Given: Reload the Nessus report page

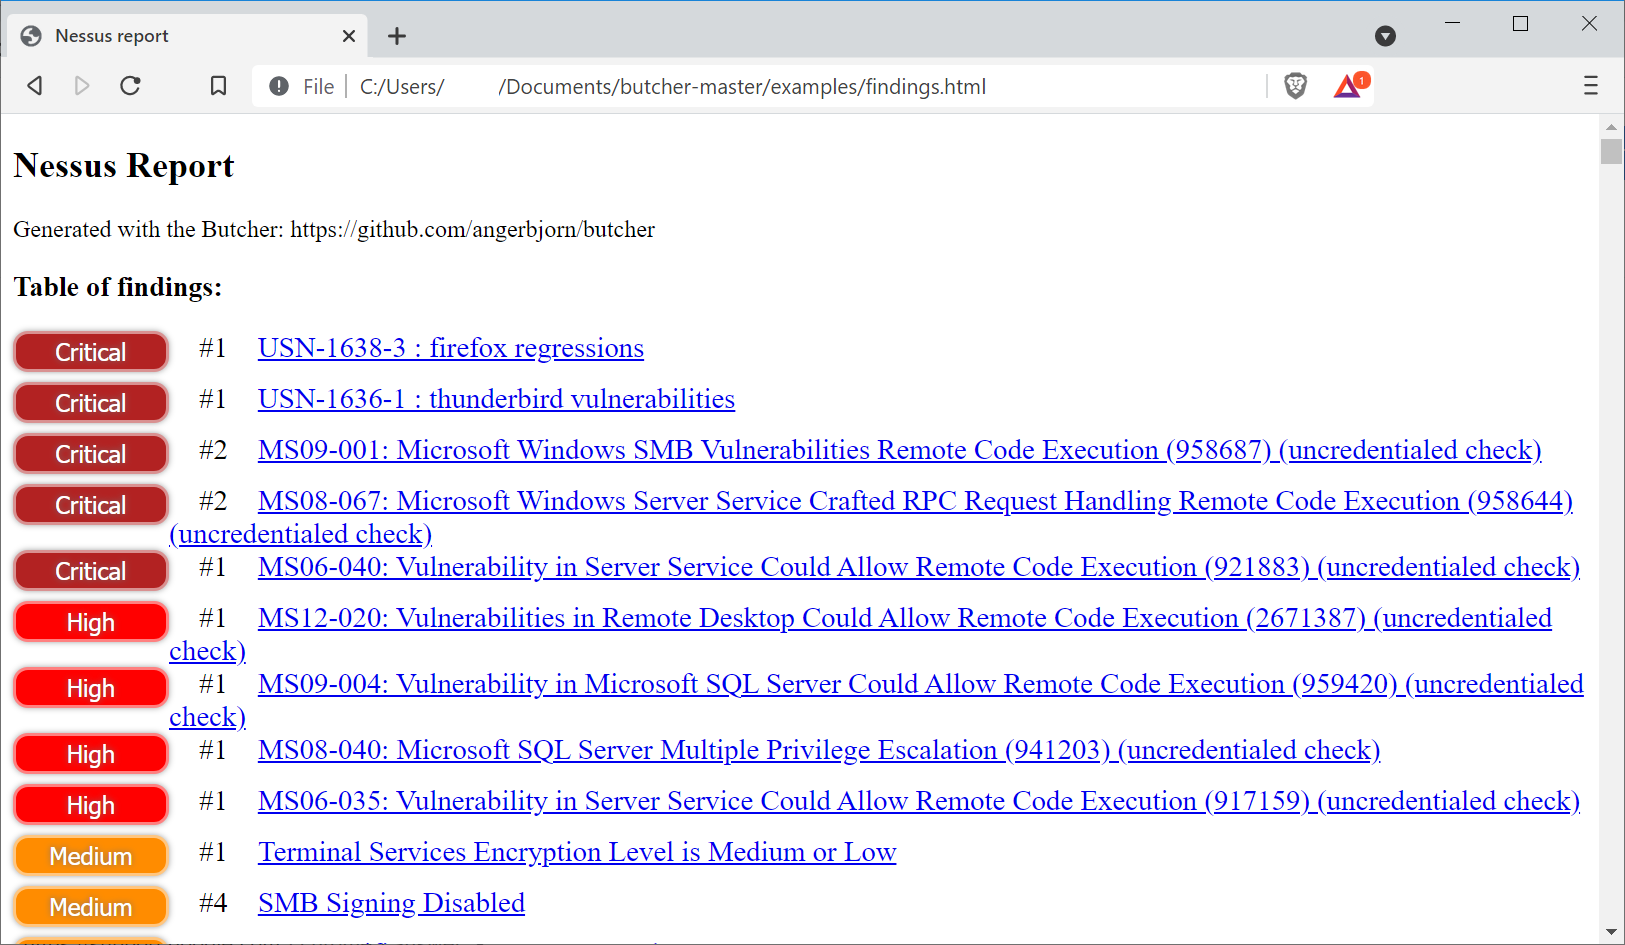Looking at the screenshot, I should pos(130,86).
